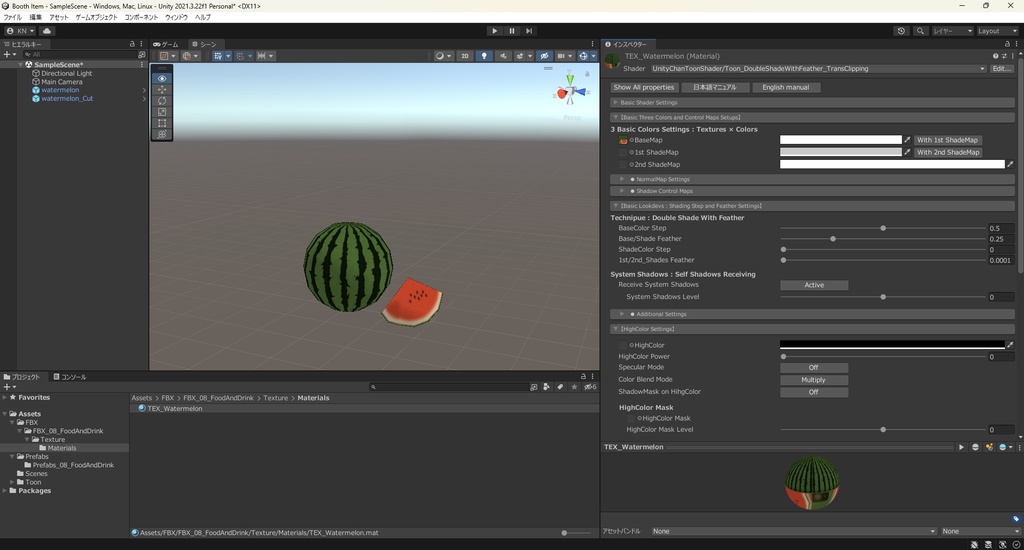Image resolution: width=1024 pixels, height=550 pixels.
Task: Pick 1st ShadeMap color with eyedropper
Action: click(907, 152)
